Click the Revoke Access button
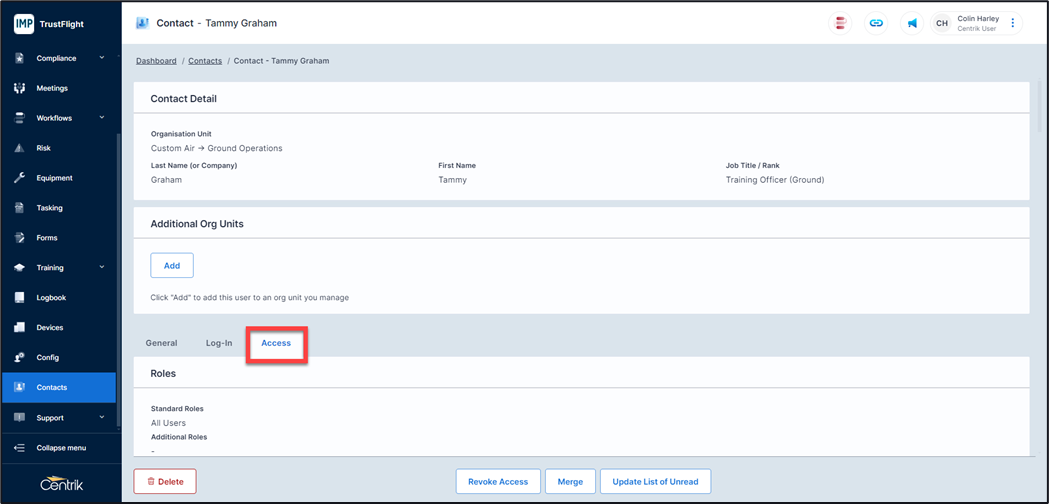1049x504 pixels. click(498, 481)
